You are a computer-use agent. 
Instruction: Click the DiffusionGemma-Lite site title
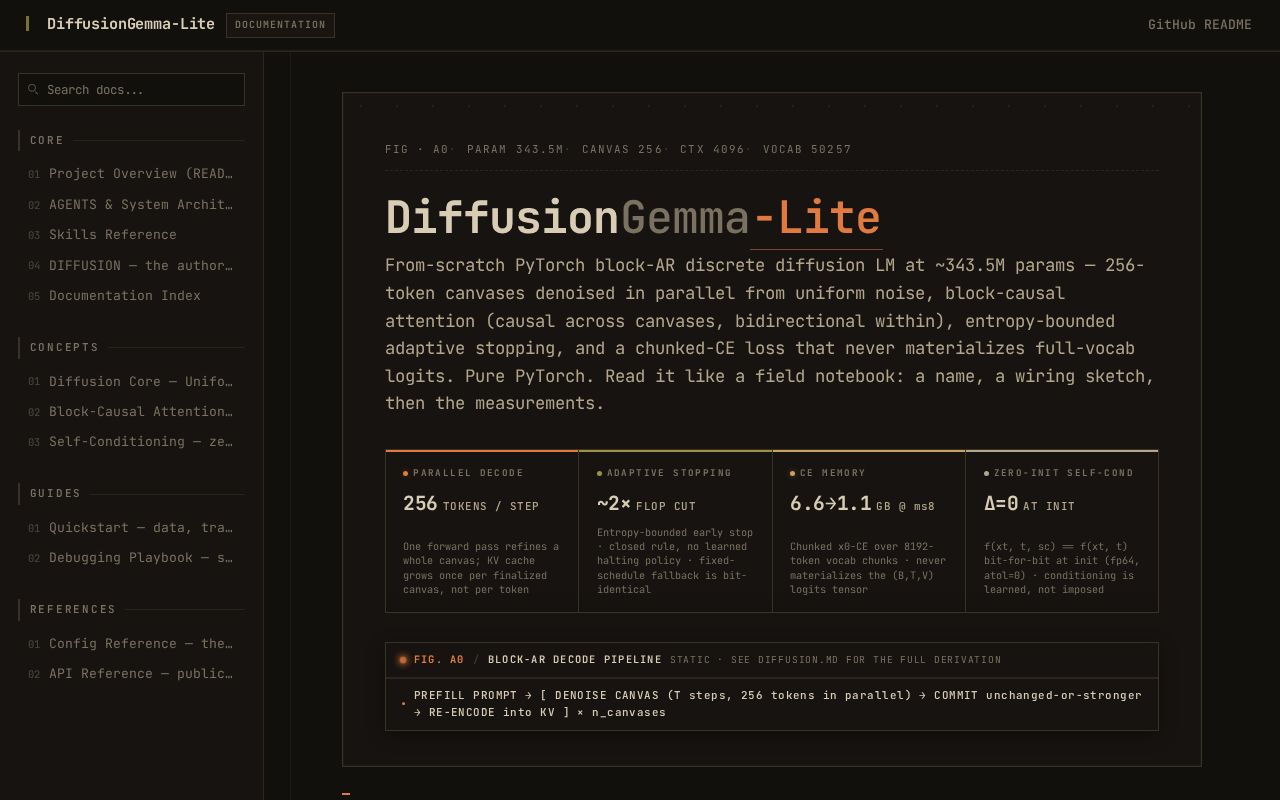coord(131,24)
